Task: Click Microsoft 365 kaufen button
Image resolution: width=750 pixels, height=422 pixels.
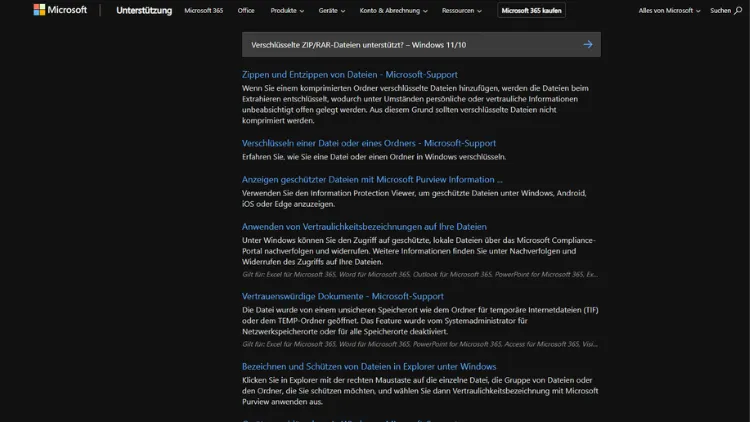Action: tap(531, 11)
